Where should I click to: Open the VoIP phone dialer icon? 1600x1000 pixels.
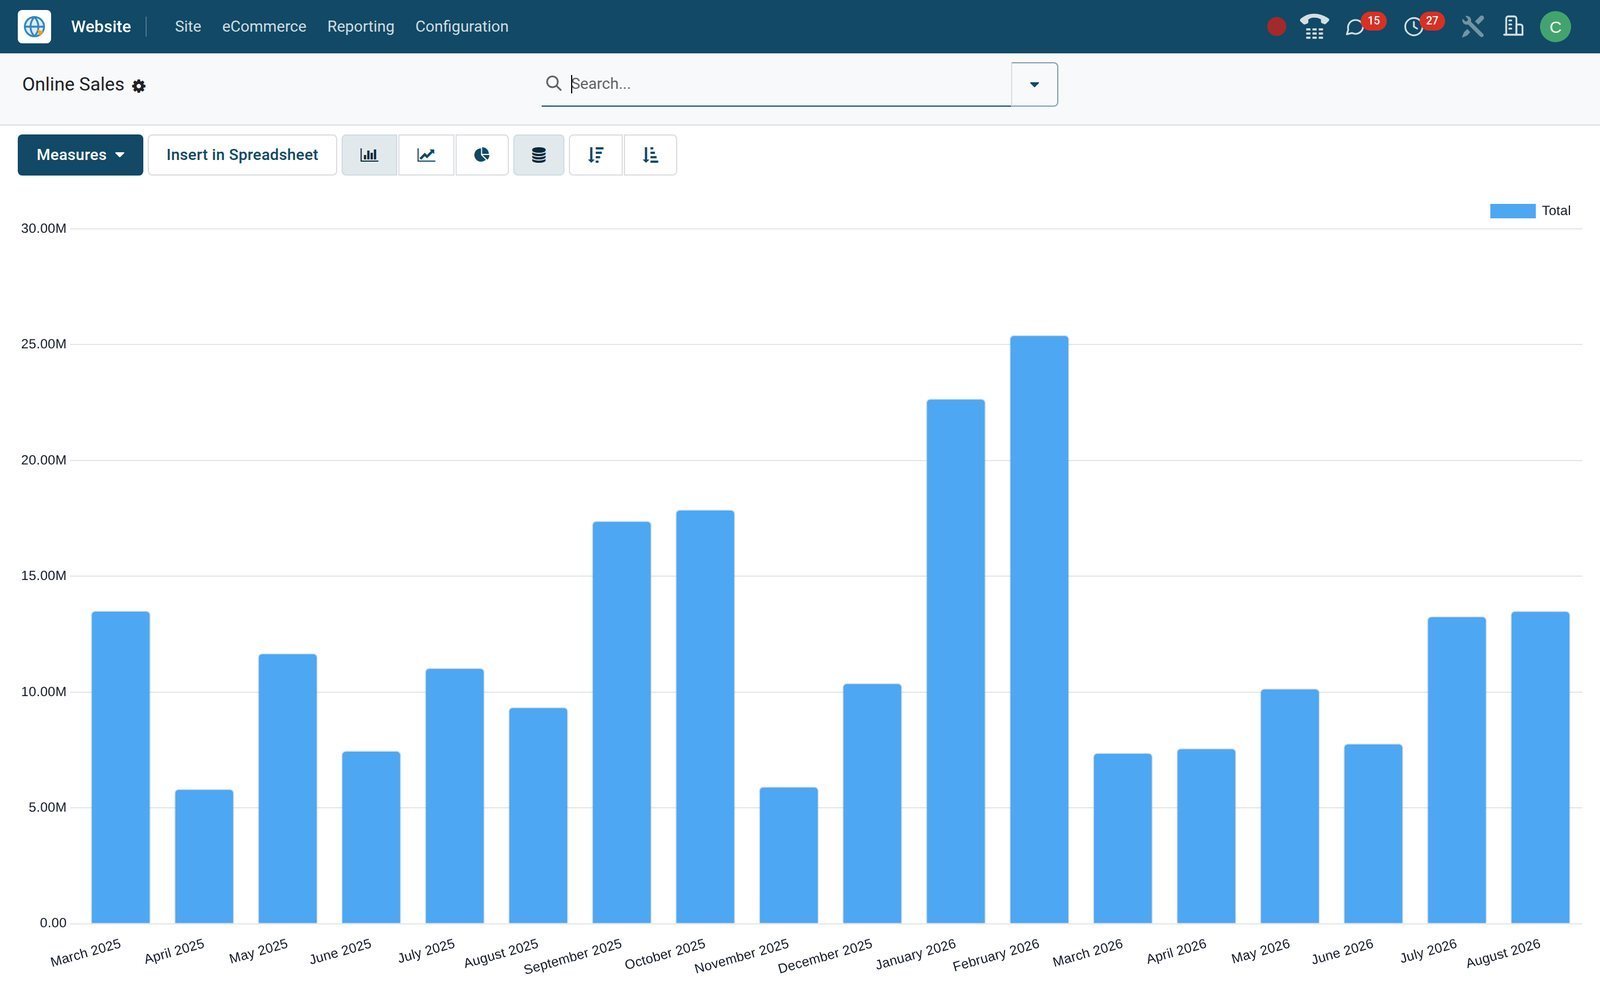(x=1314, y=27)
